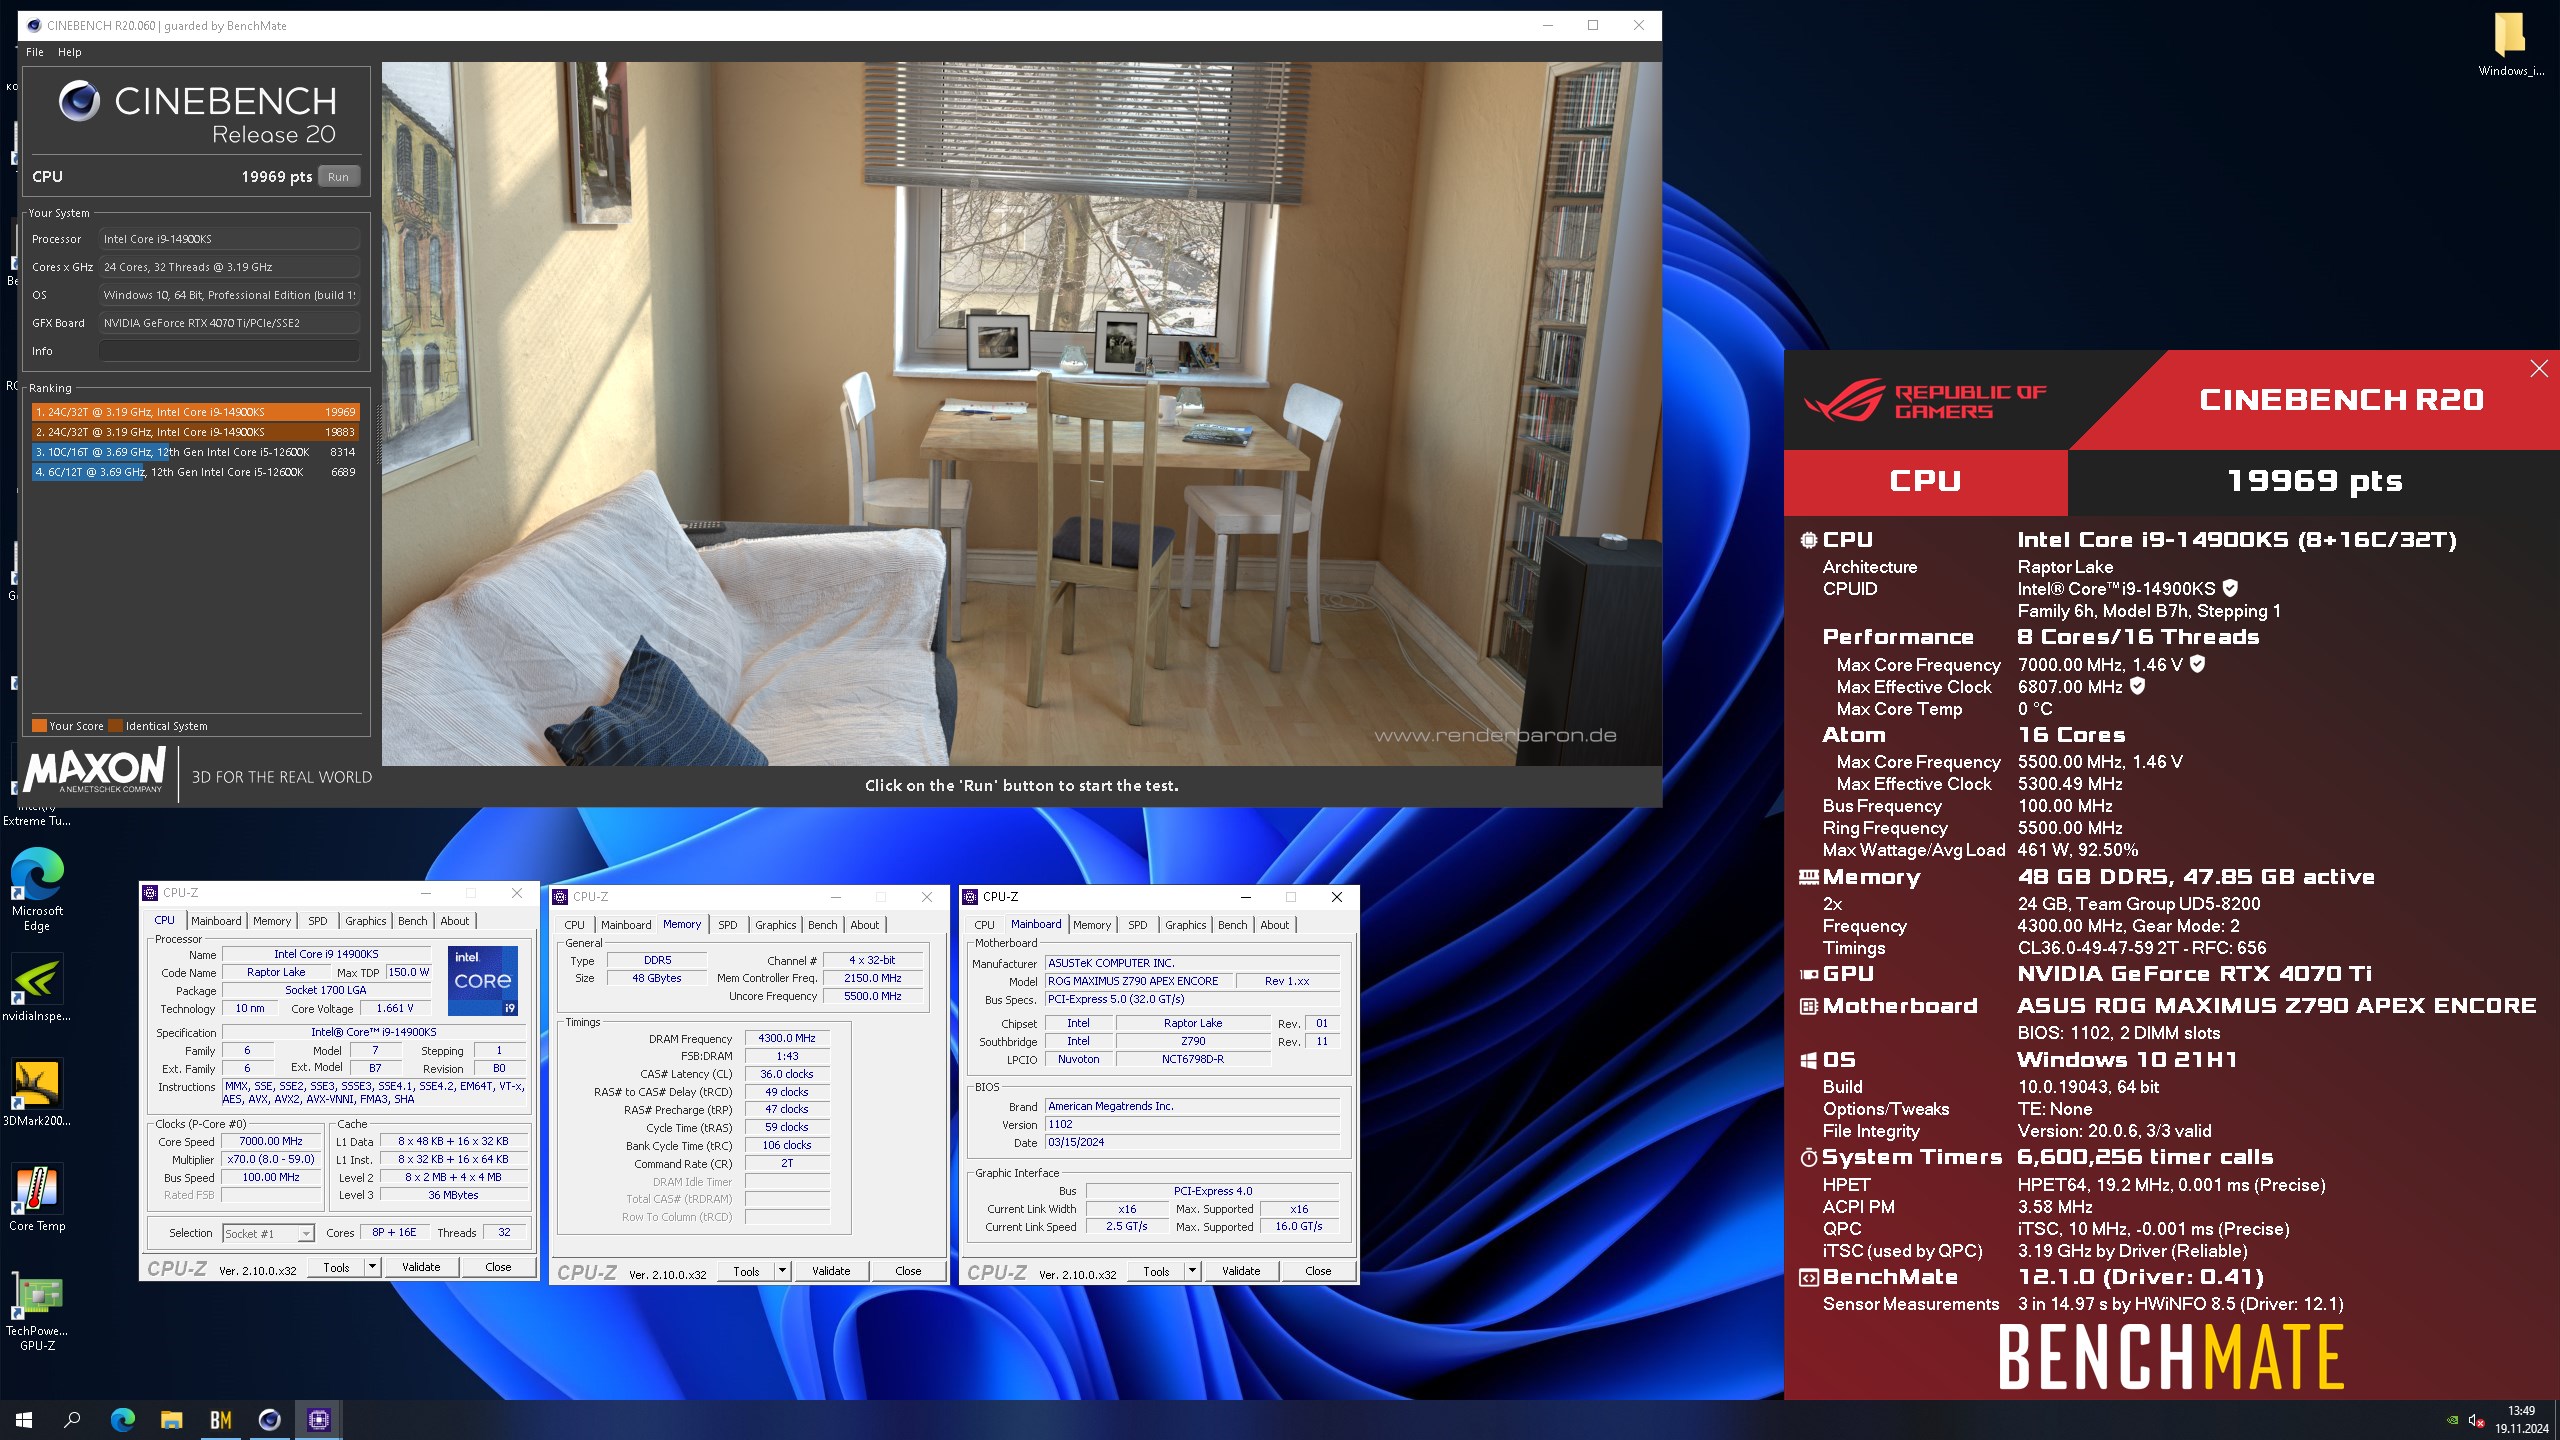Click the ROG MAXIMUS Z790 APEX ENCORE model field
This screenshot has width=2560, height=1440.
pos(1138,981)
